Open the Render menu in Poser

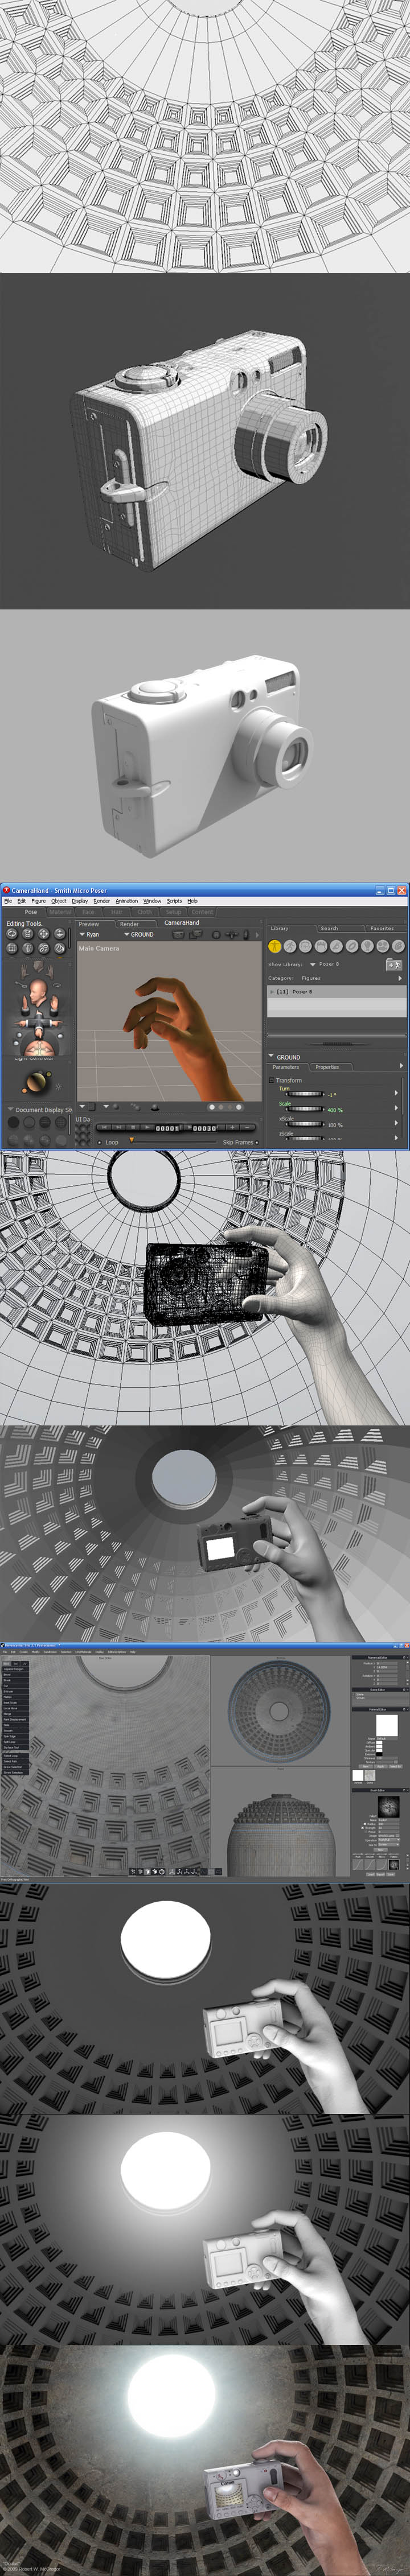pyautogui.click(x=102, y=901)
